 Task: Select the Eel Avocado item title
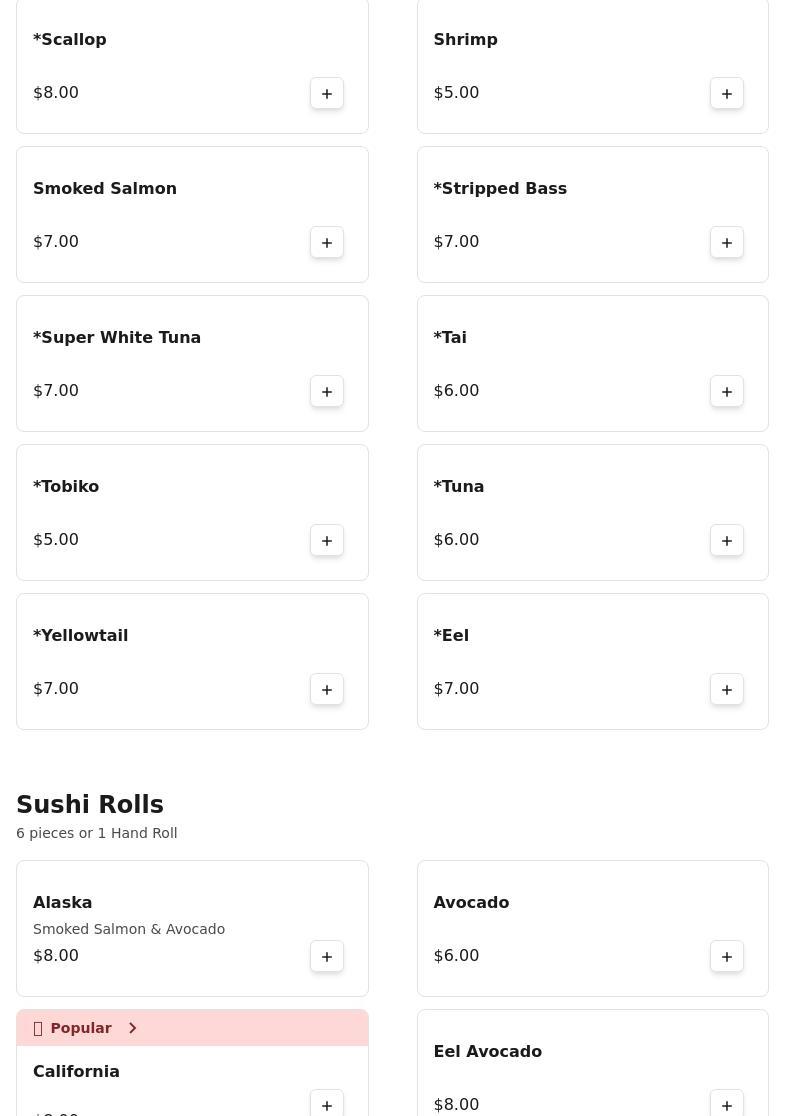point(488,1051)
